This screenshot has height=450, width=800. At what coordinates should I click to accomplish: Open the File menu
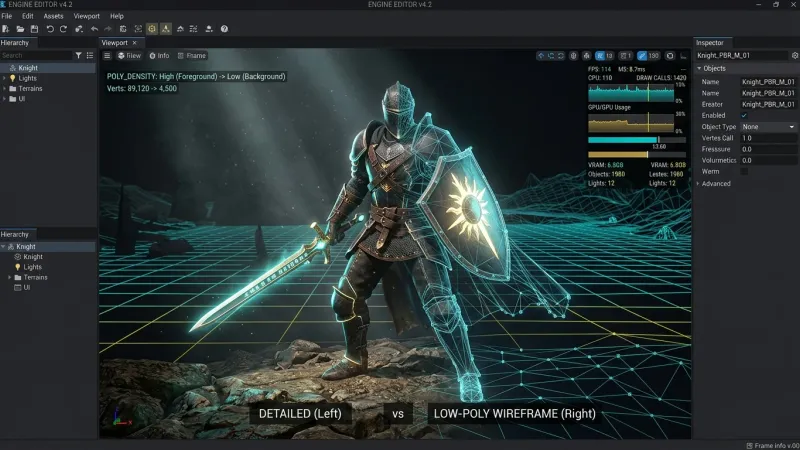(7, 16)
